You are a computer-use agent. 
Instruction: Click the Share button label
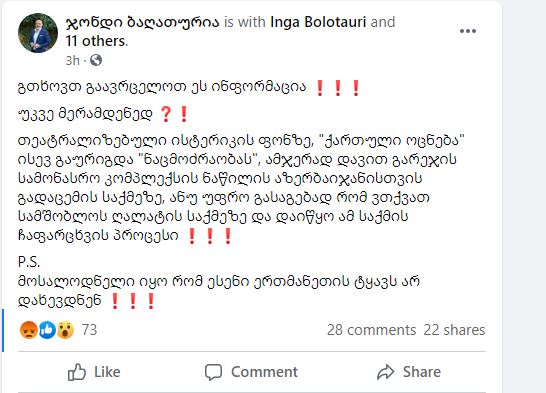pyautogui.click(x=422, y=372)
